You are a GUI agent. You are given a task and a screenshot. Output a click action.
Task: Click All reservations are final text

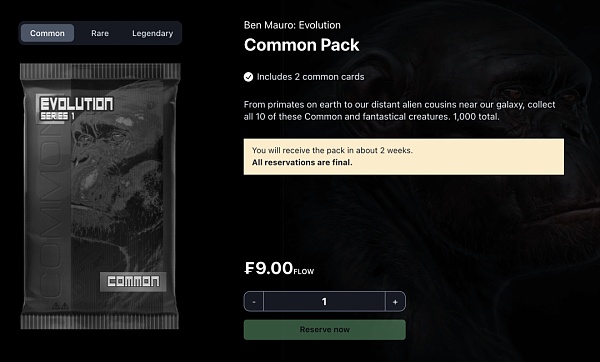(x=302, y=163)
